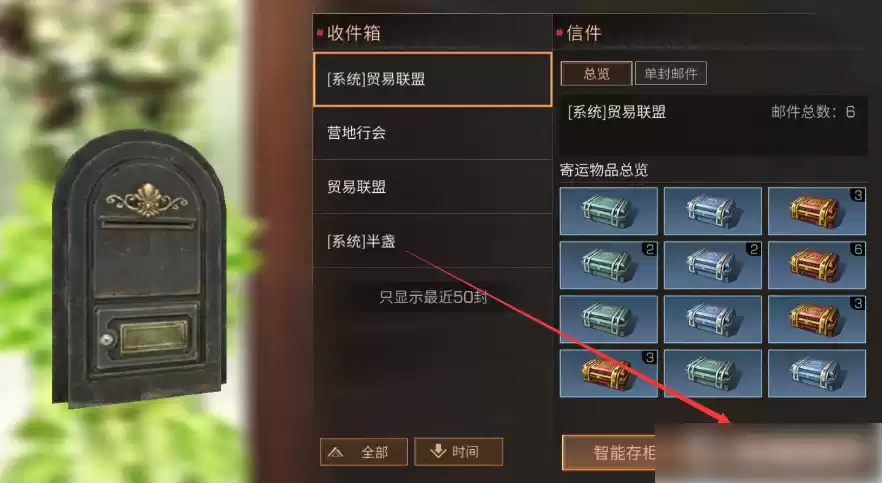Select the third-row green chest

[609, 319]
